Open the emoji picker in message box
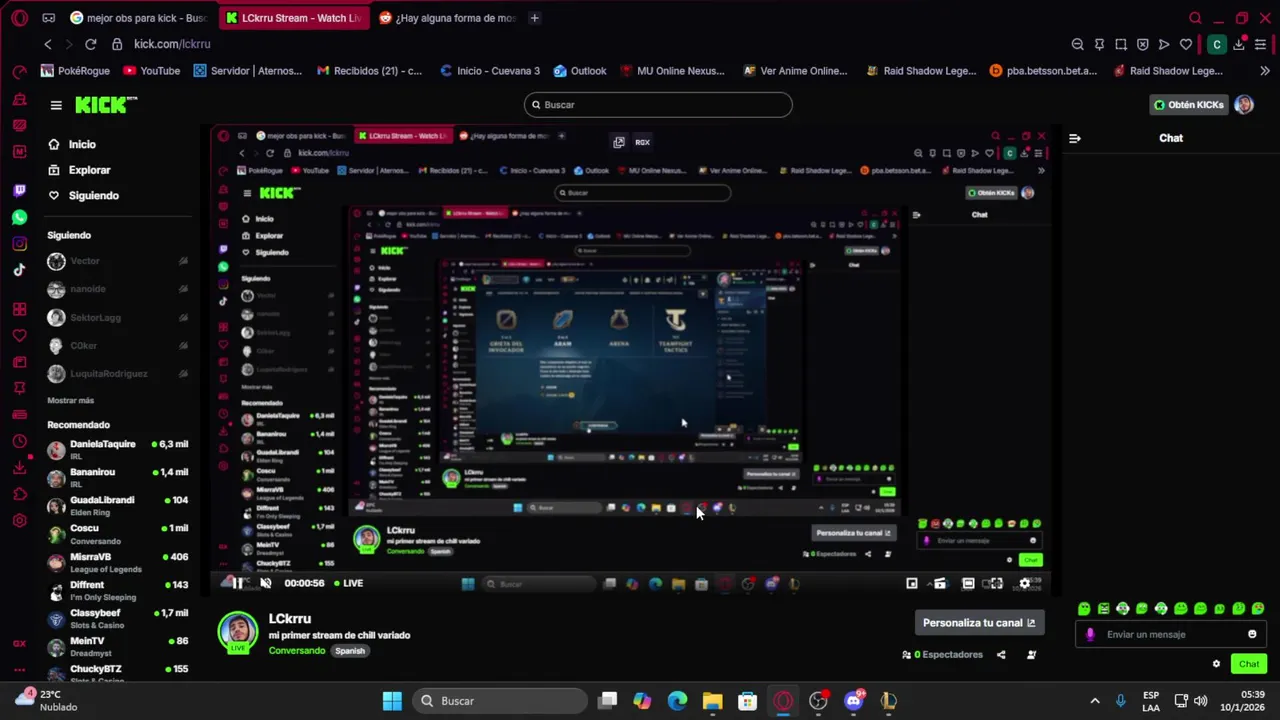Image resolution: width=1280 pixels, height=720 pixels. 1252,634
